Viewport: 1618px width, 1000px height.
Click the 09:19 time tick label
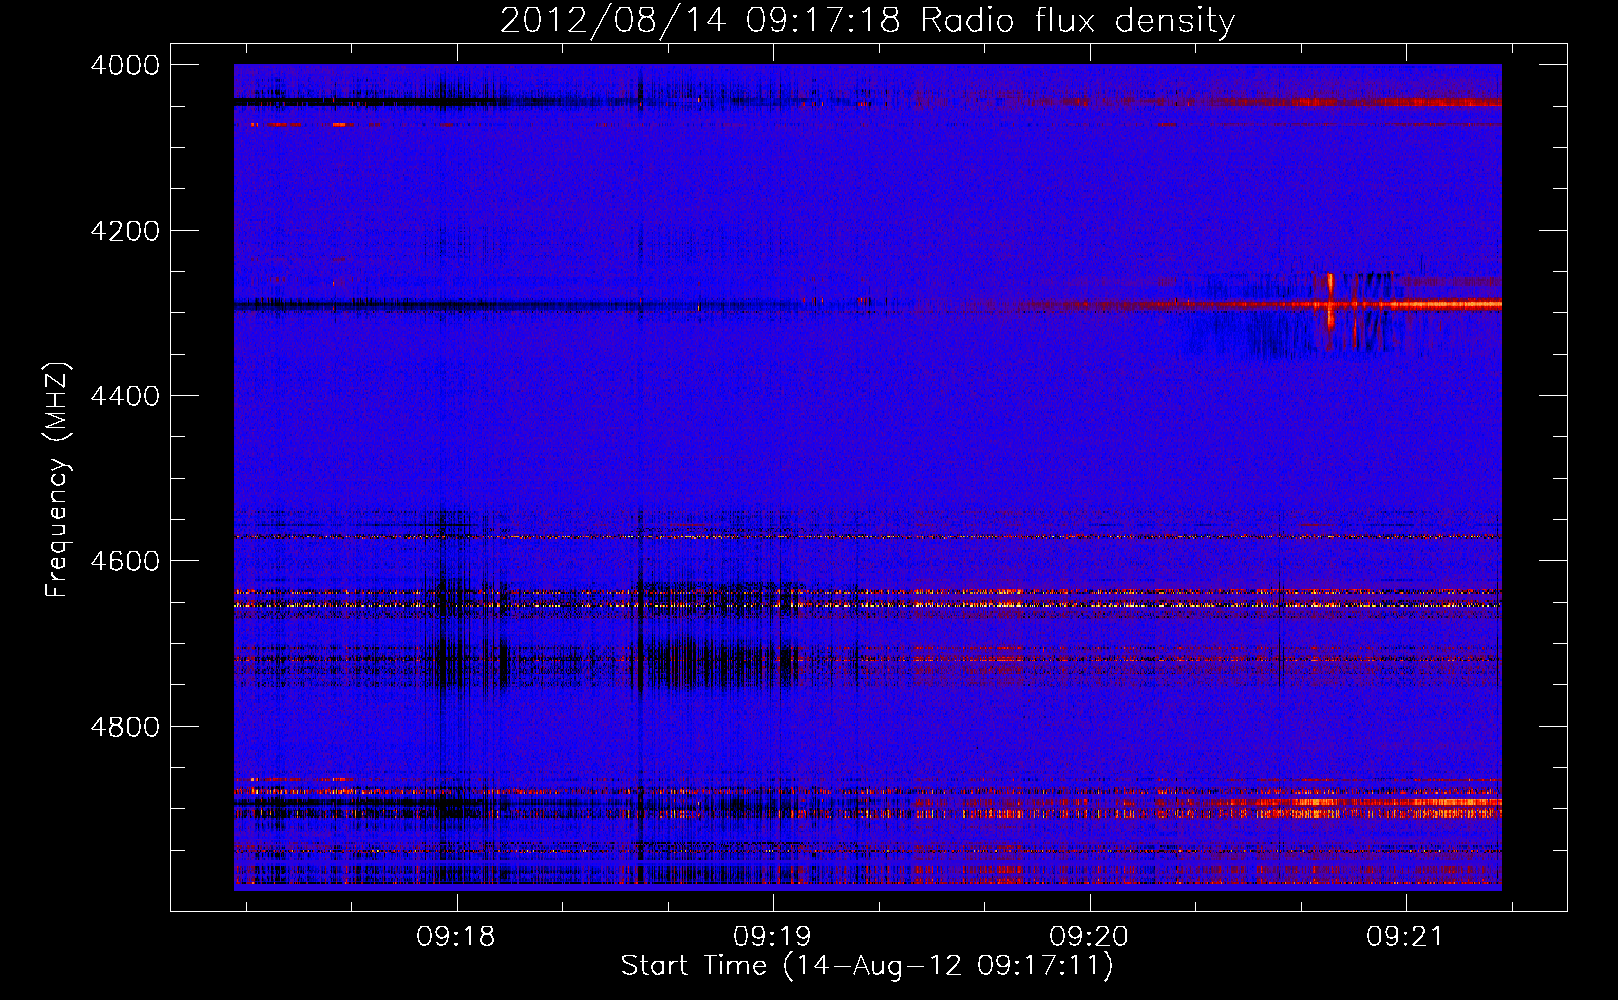pos(773,936)
